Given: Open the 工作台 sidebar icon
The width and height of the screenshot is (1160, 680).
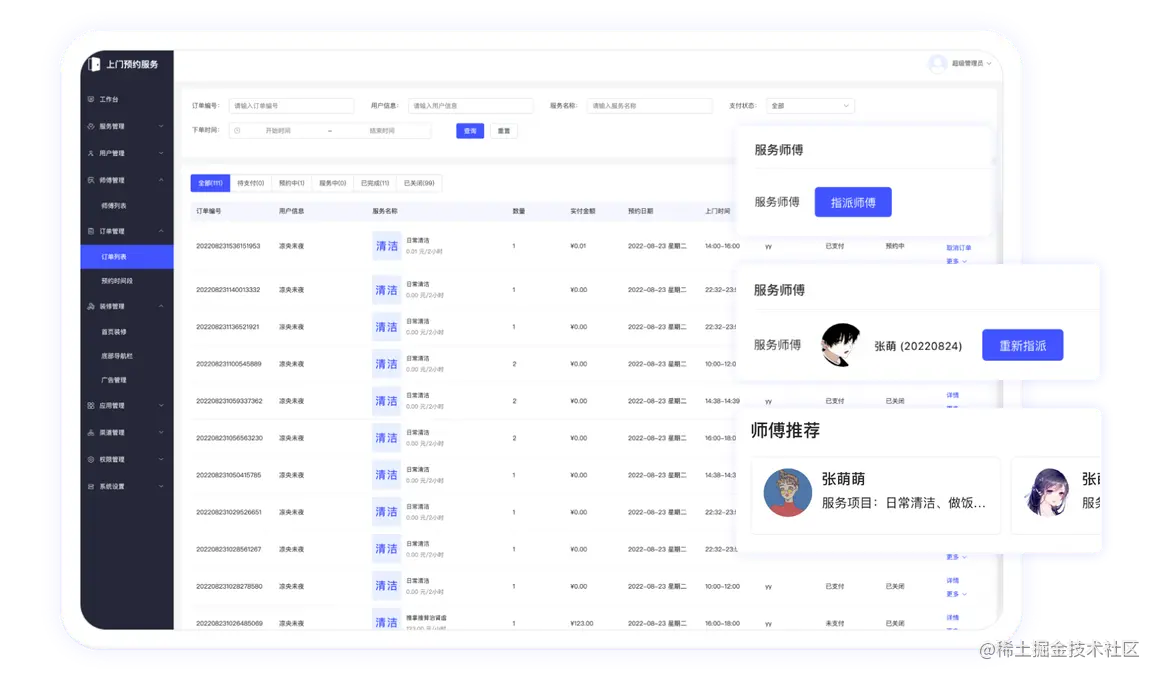Looking at the screenshot, I should [91, 99].
